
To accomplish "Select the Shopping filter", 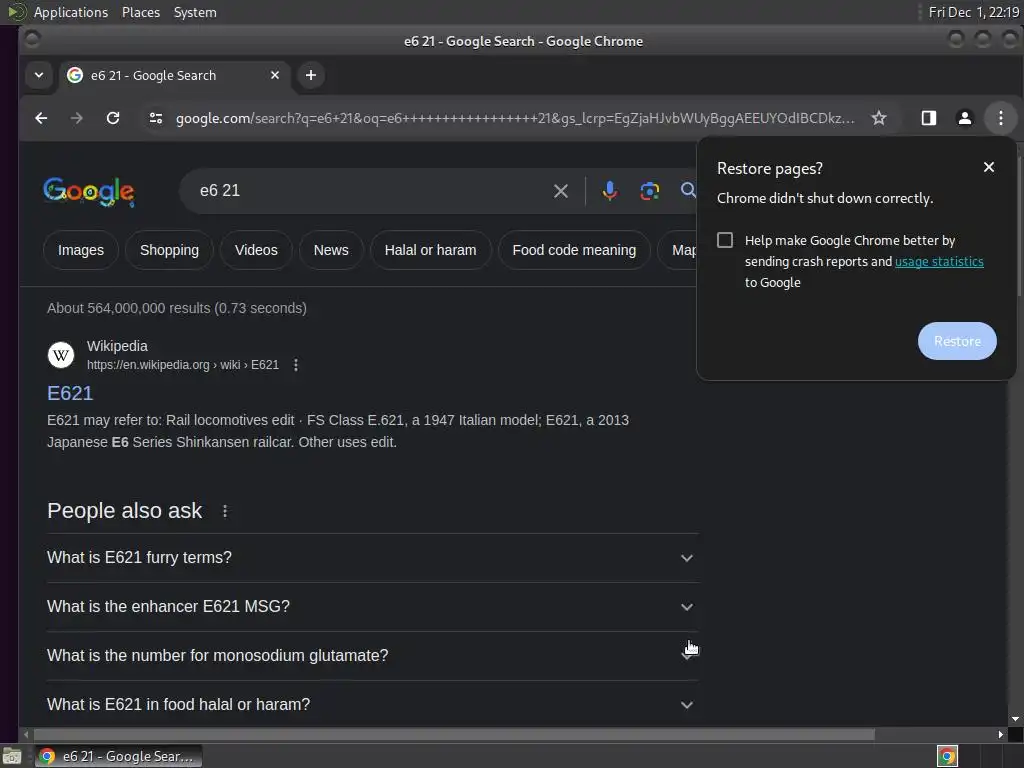I will [x=169, y=250].
